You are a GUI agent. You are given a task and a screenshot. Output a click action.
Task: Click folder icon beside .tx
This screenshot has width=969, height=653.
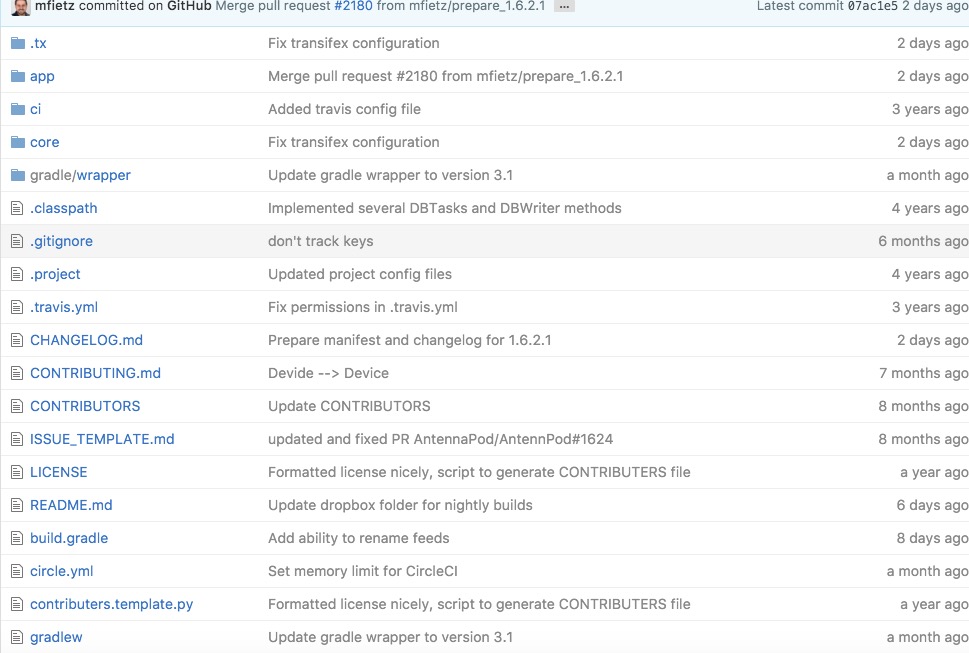tap(18, 43)
